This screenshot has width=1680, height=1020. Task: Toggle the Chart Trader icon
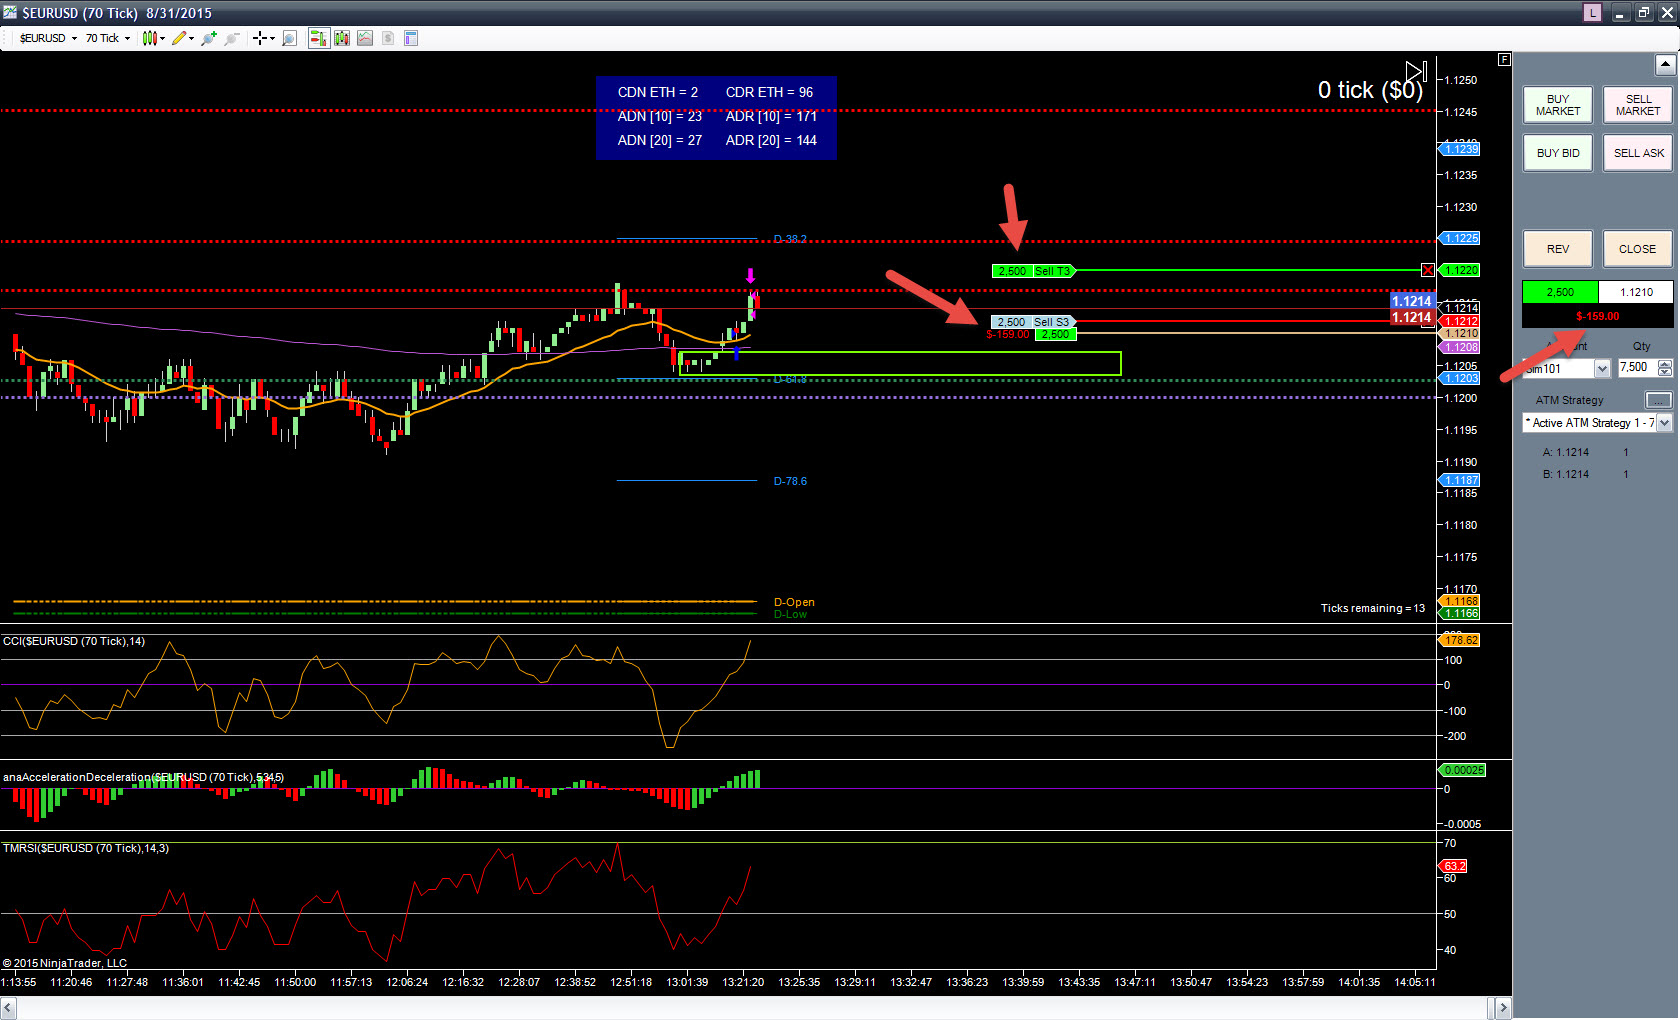(318, 38)
